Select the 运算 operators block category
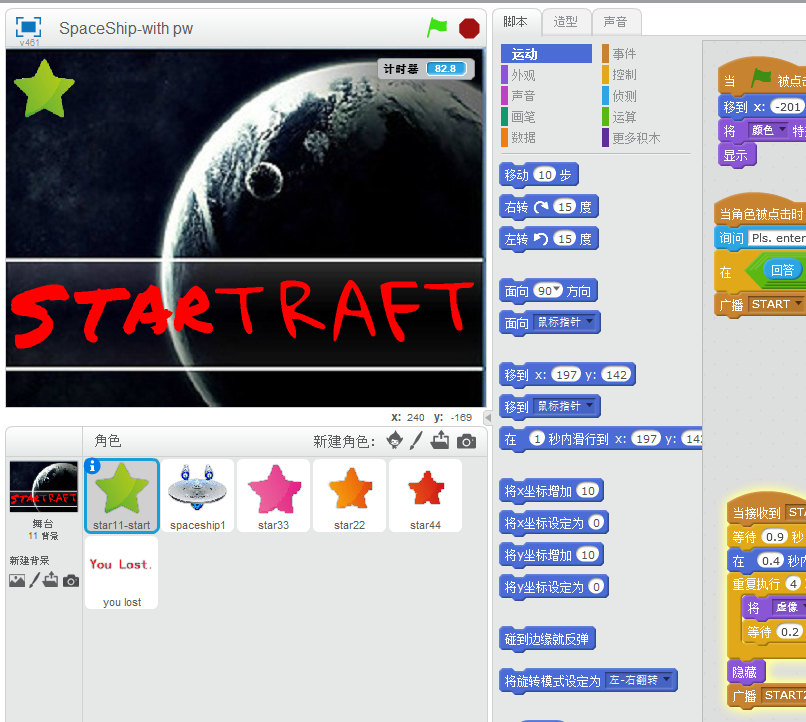Viewport: 806px width, 722px height. [647, 117]
